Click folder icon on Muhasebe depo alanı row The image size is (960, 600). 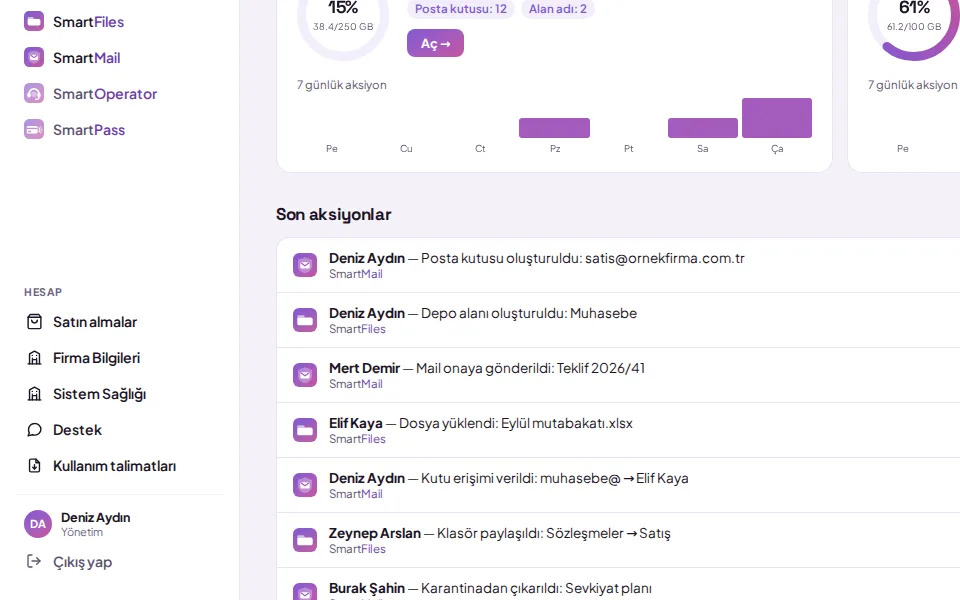coord(305,320)
